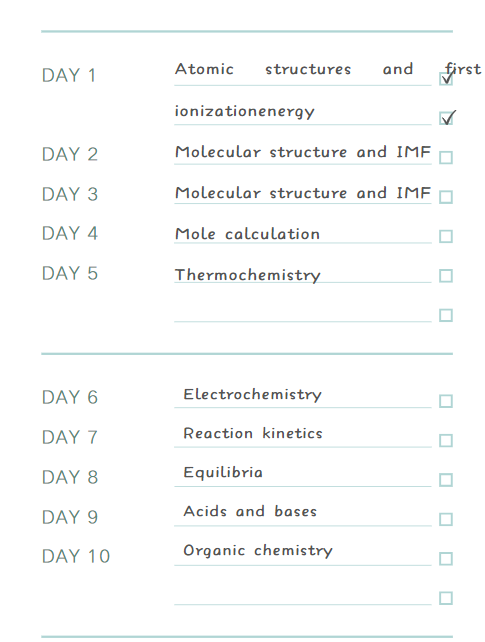The image size is (485, 642).
Task: Tick the Equilibria checkbox
Action: [446, 480]
